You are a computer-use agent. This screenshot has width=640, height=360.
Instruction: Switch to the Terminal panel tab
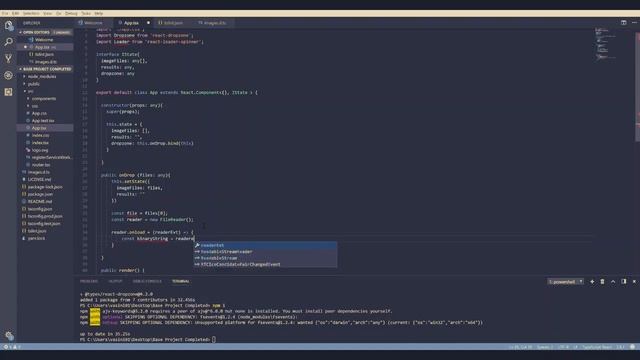coord(180,281)
